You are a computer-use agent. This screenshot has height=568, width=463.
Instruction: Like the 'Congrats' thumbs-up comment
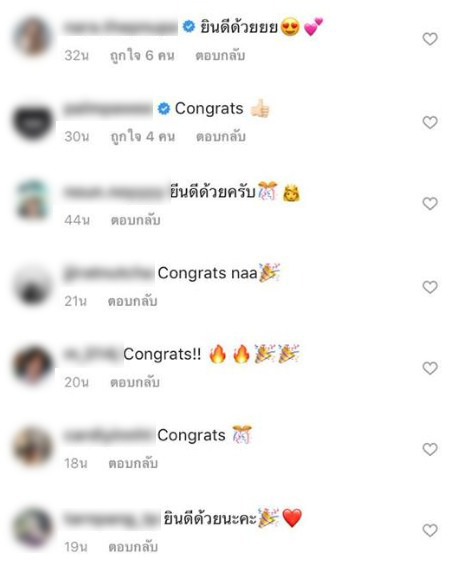click(430, 122)
